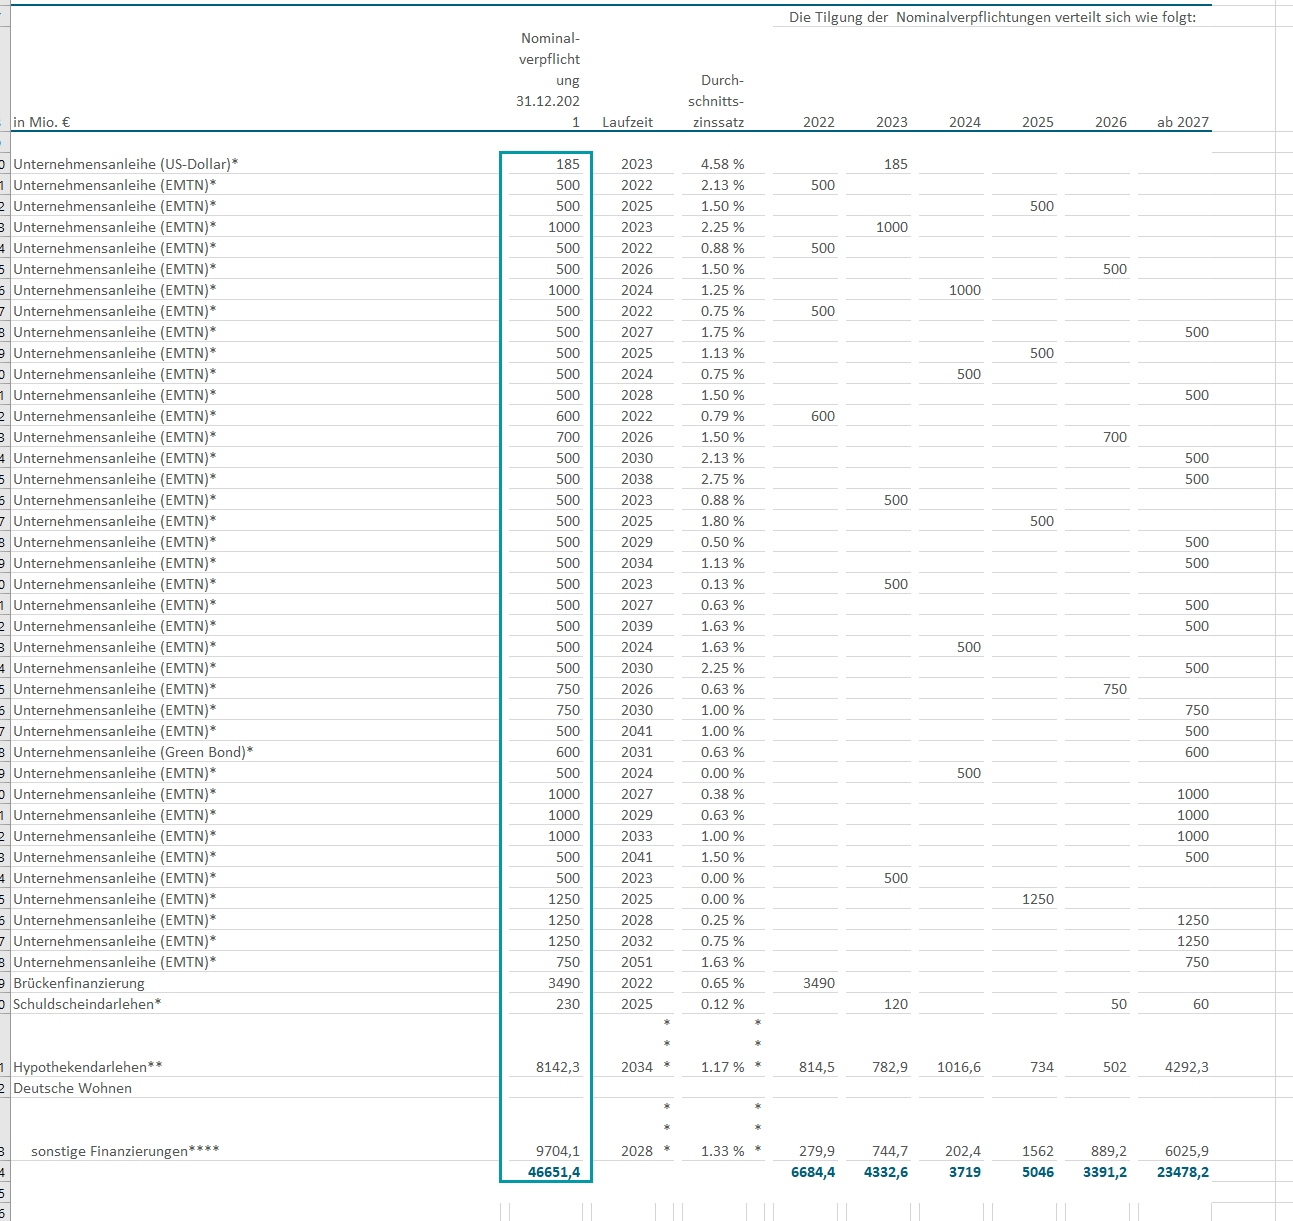Select the 782,9 cell
Image resolution: width=1293 pixels, height=1221 pixels.
[x=890, y=1067]
